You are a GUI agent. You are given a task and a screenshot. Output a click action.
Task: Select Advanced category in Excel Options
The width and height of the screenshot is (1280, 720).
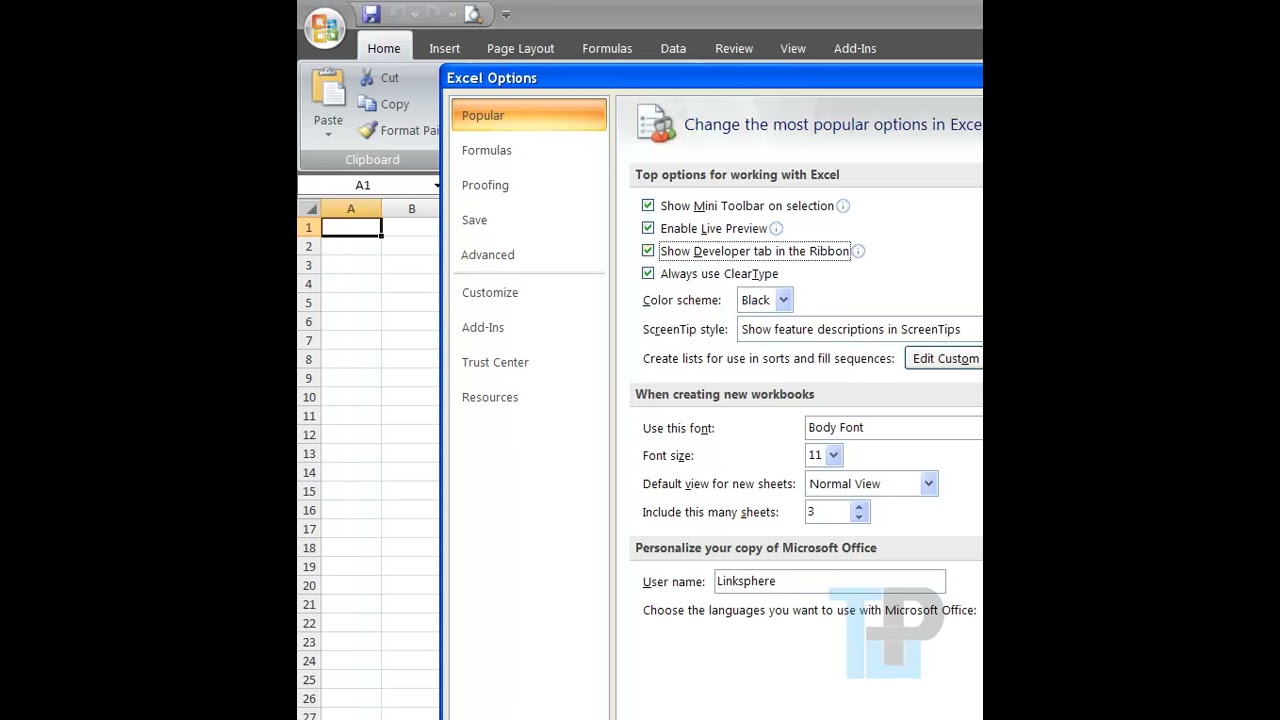pos(529,255)
